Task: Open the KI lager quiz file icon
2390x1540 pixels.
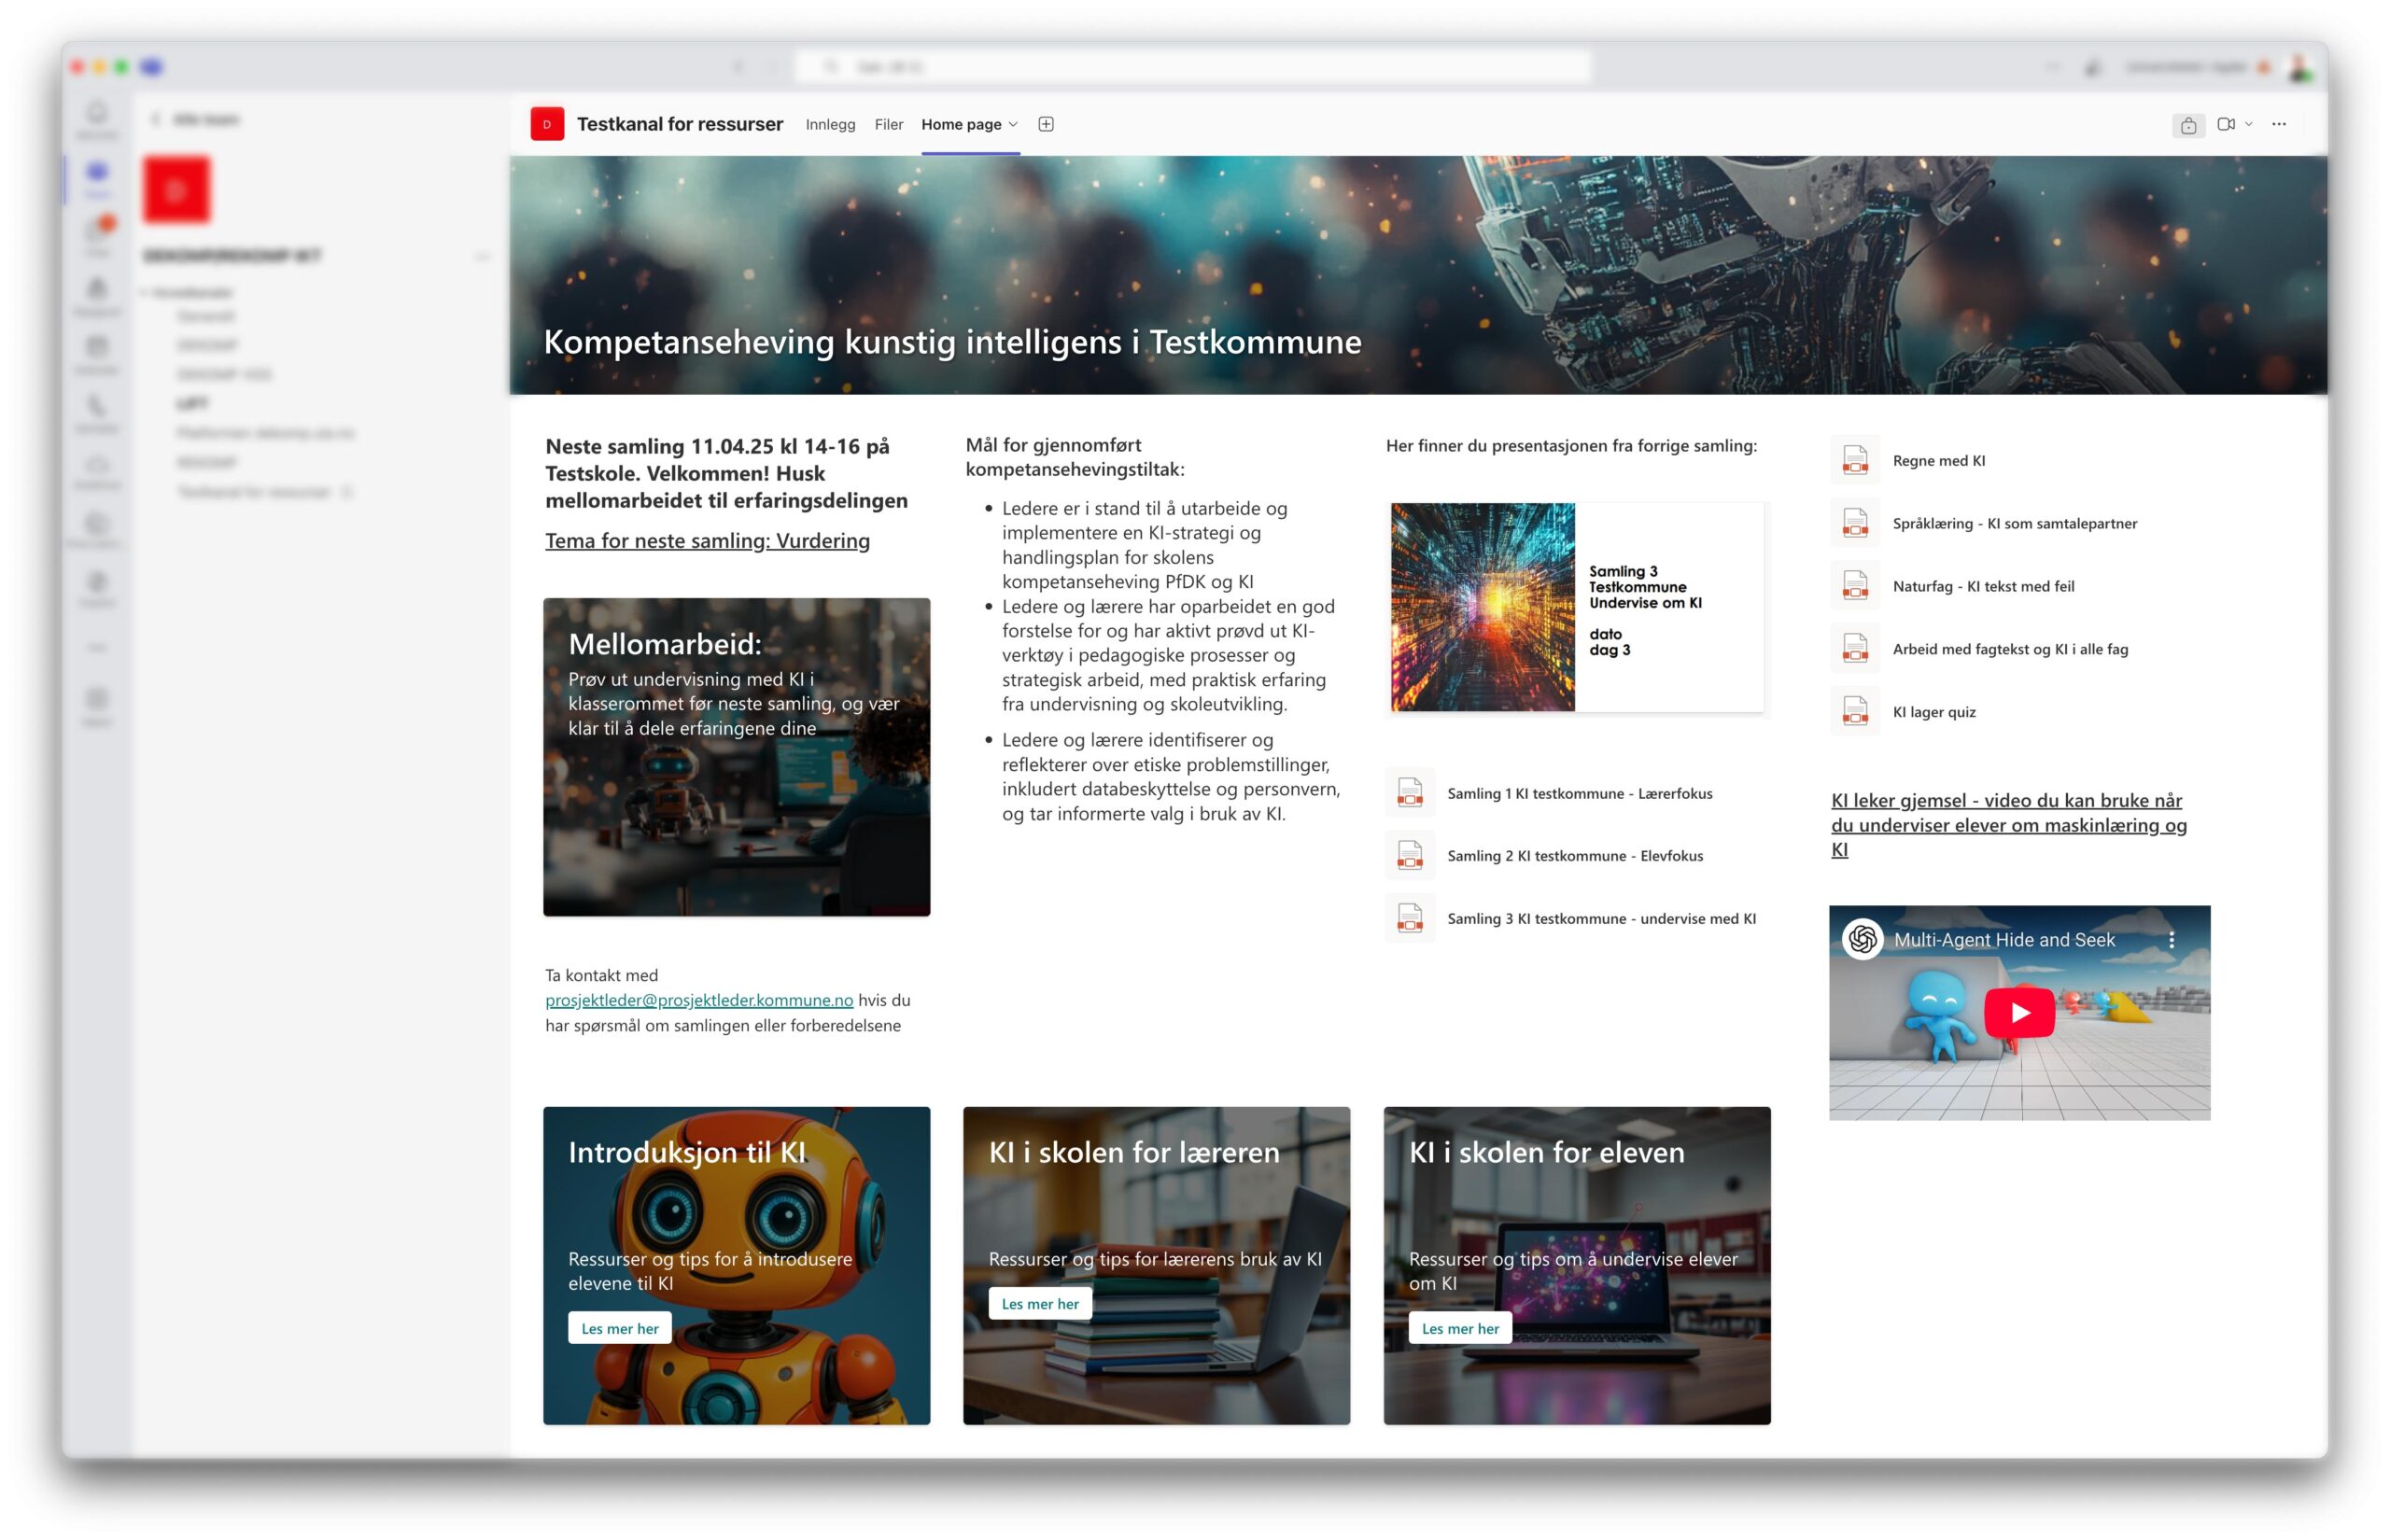Action: point(1855,712)
